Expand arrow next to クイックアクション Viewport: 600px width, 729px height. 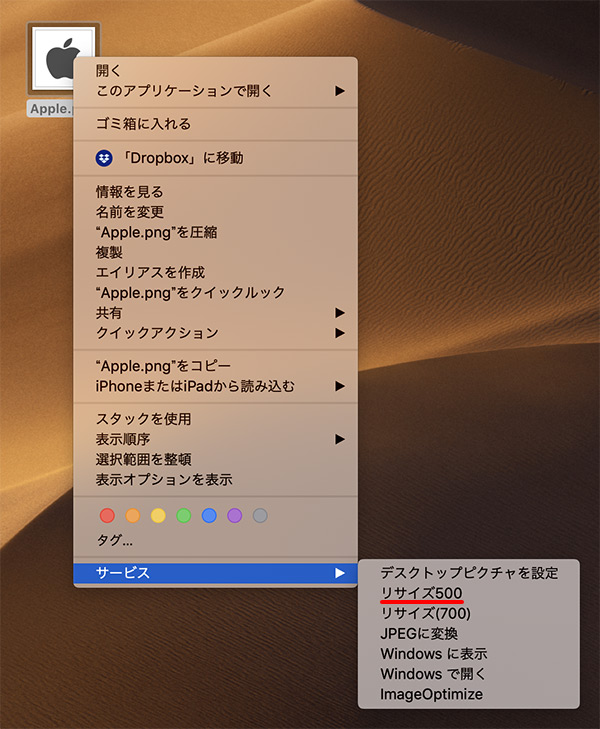click(x=340, y=333)
